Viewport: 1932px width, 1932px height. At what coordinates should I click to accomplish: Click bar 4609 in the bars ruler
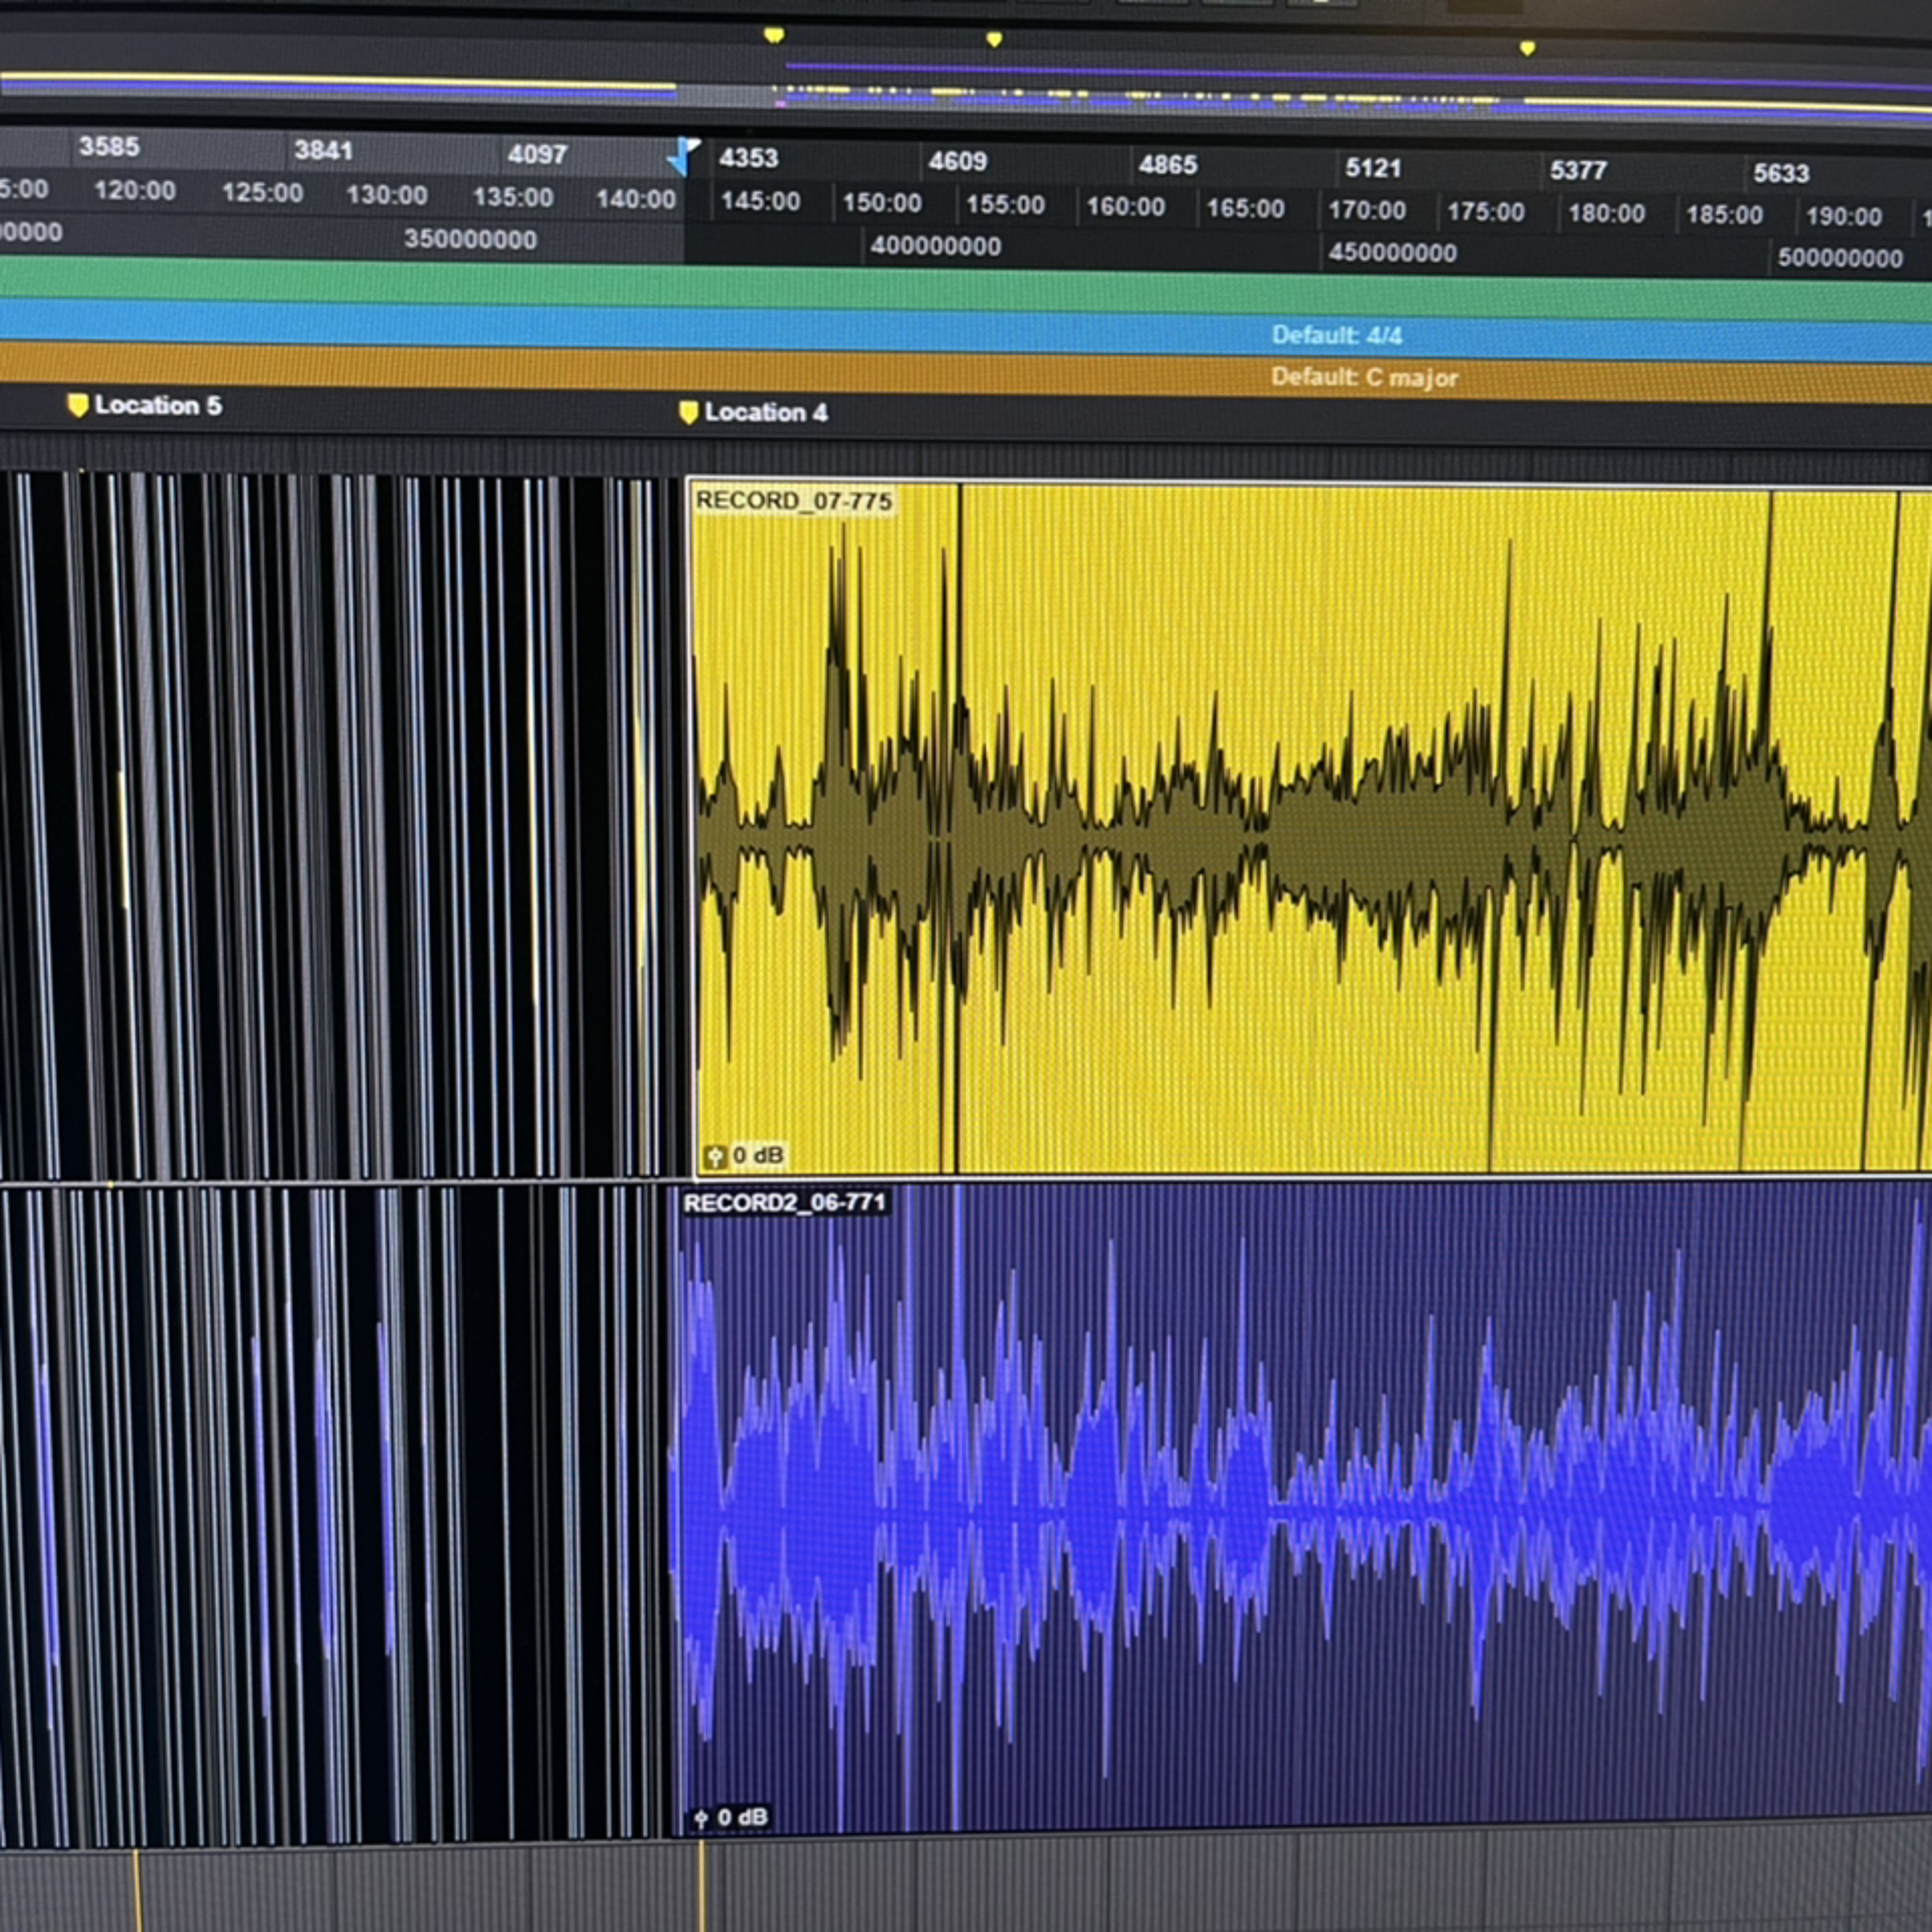click(x=957, y=161)
